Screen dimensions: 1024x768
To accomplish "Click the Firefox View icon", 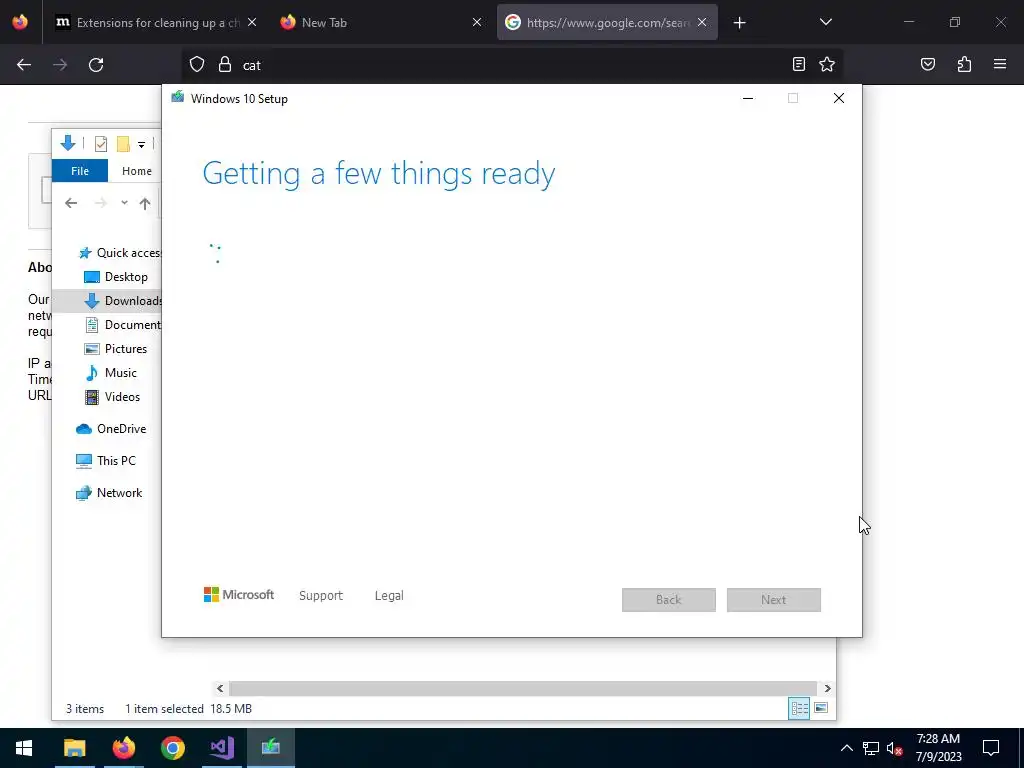I will 20,22.
